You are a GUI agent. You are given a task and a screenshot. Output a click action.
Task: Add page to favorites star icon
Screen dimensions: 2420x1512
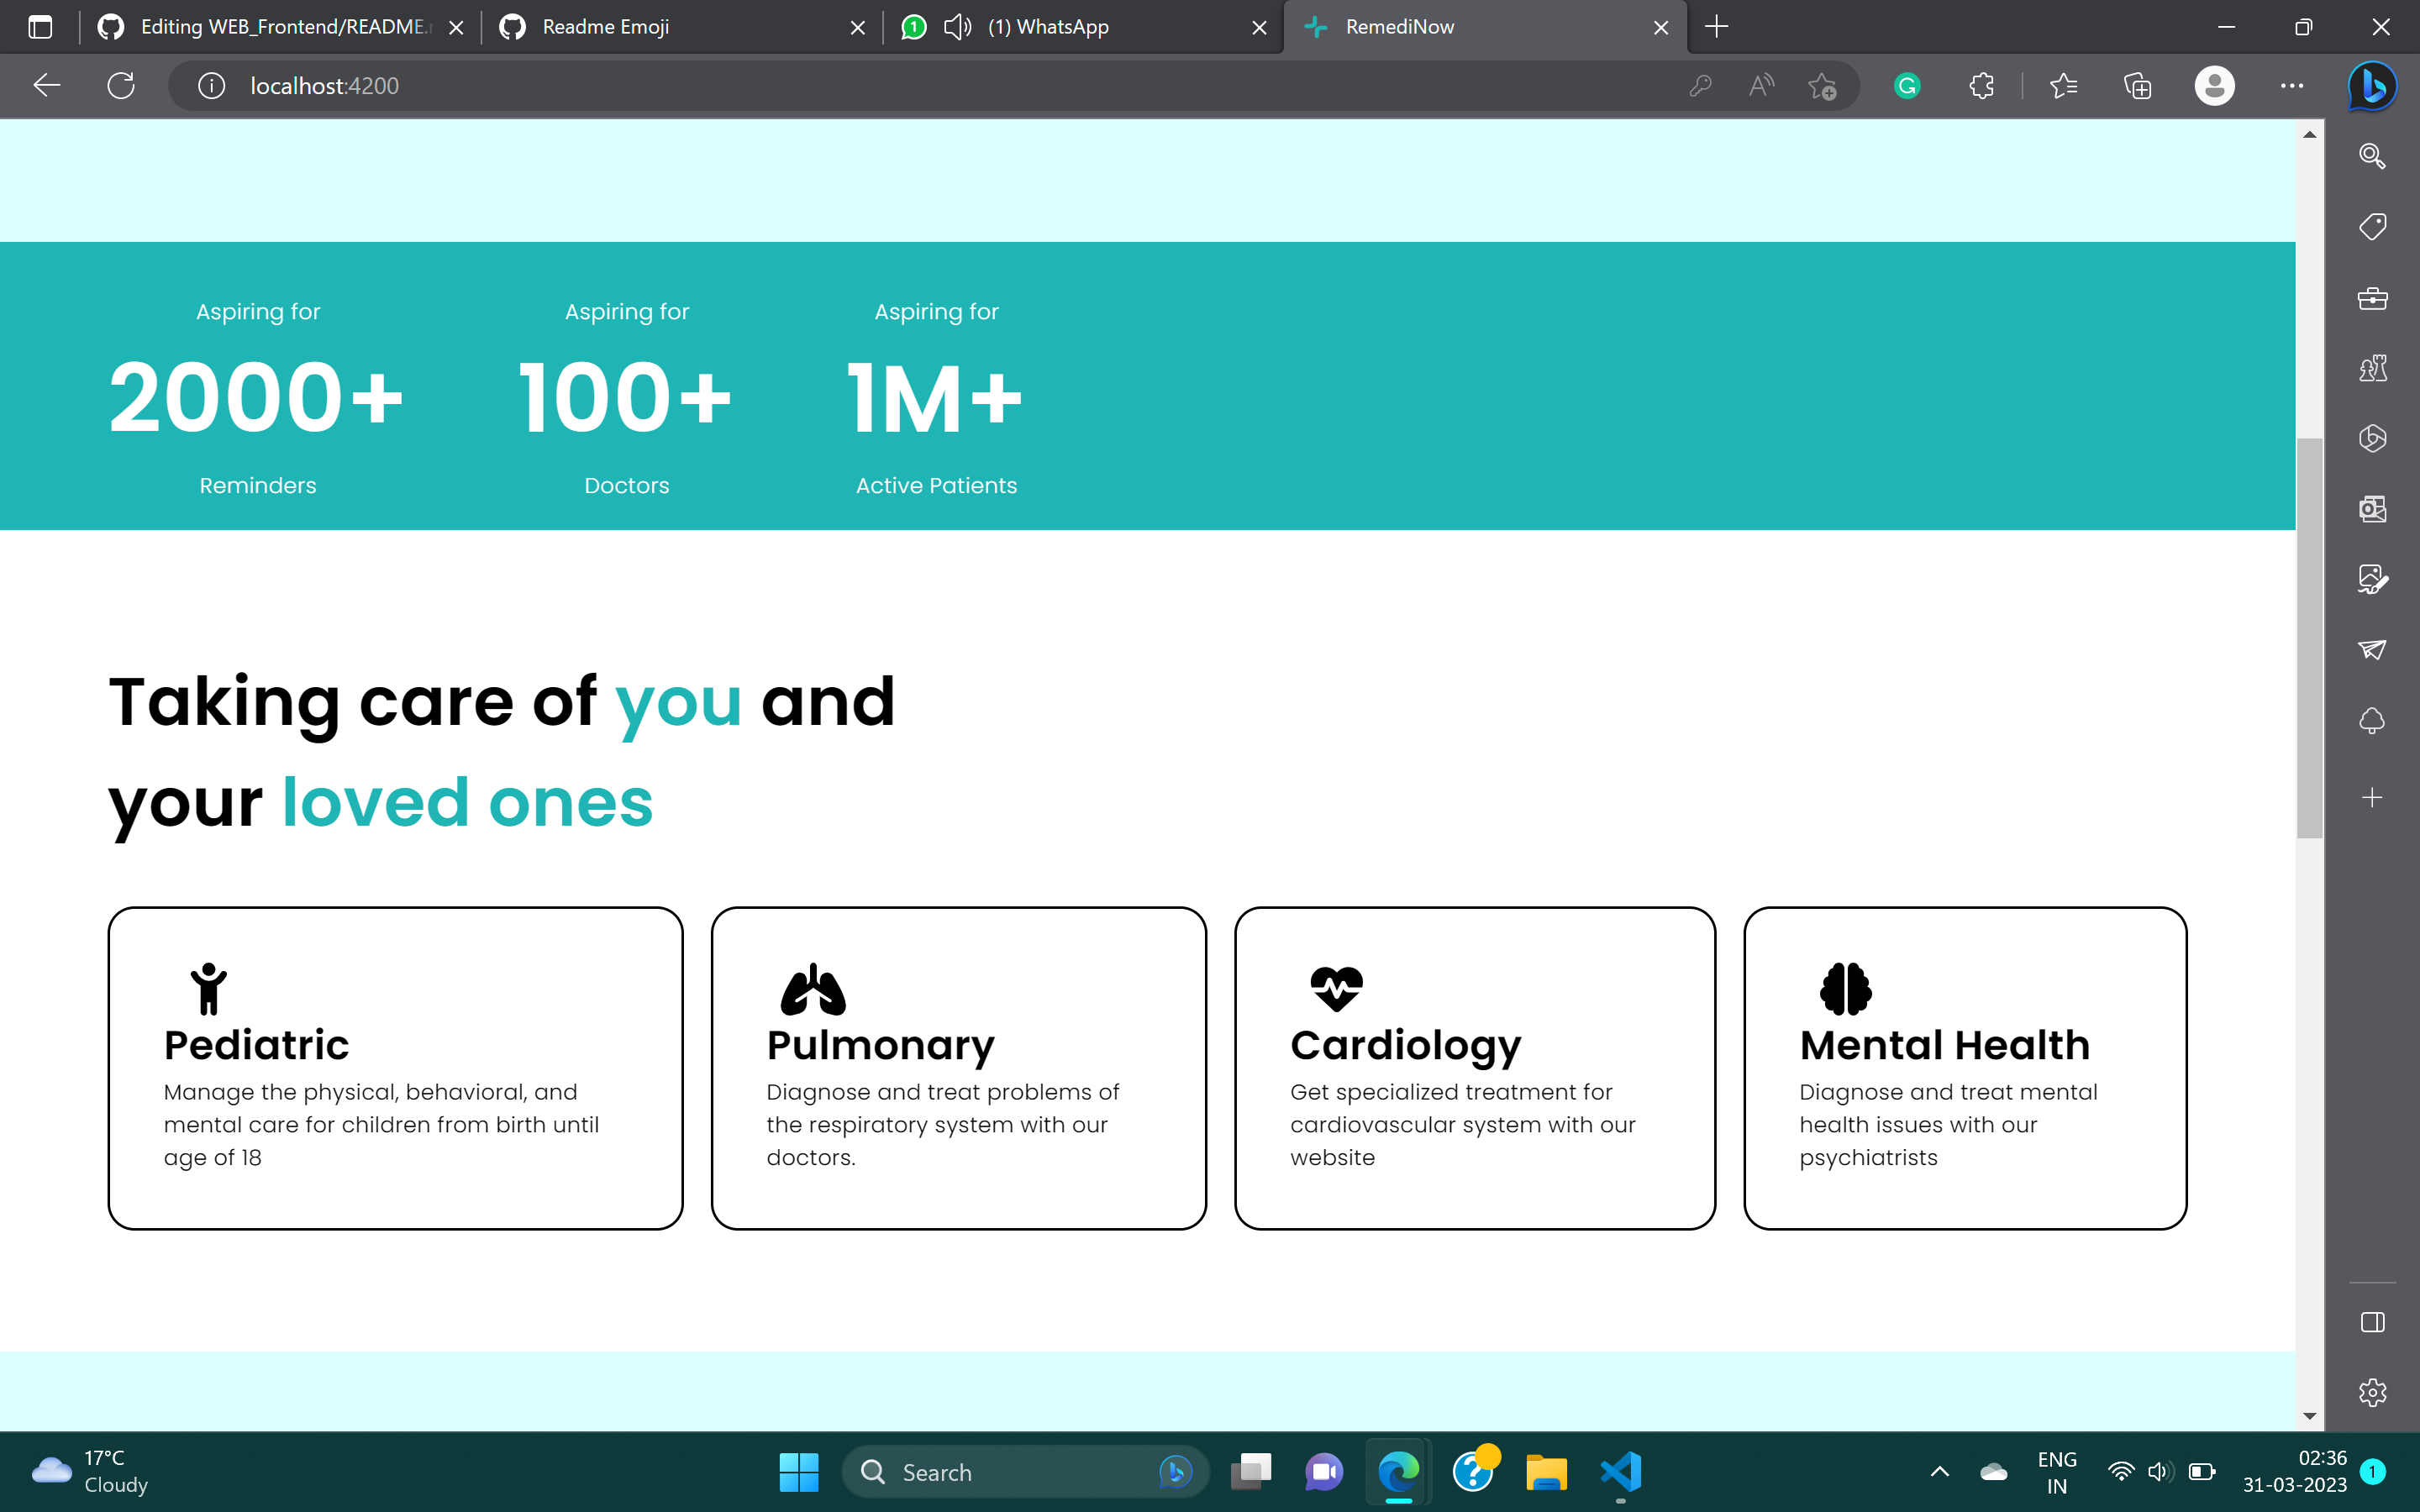[1822, 86]
